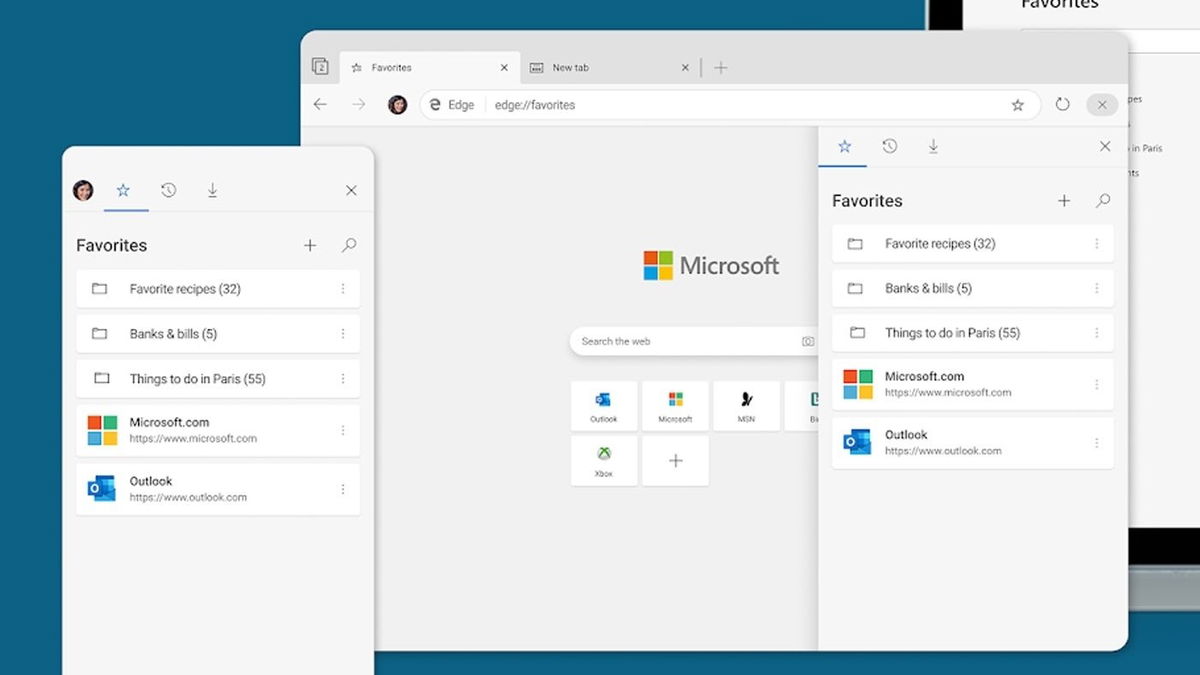Click camera visual search icon in search box

[807, 342]
